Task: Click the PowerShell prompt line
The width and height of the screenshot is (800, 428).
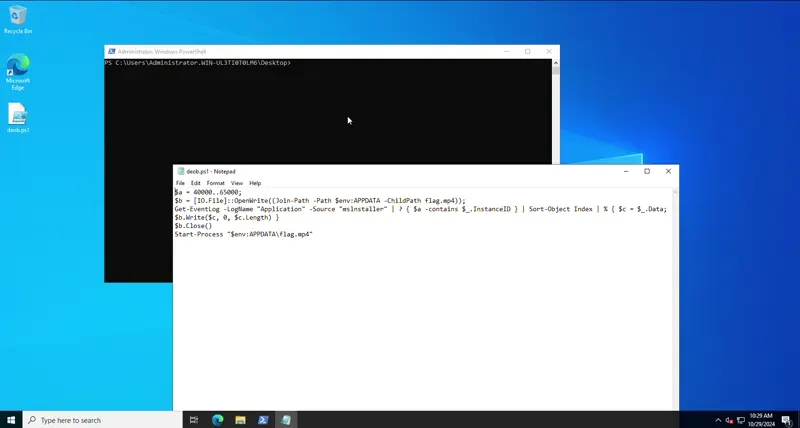Action: coord(198,63)
